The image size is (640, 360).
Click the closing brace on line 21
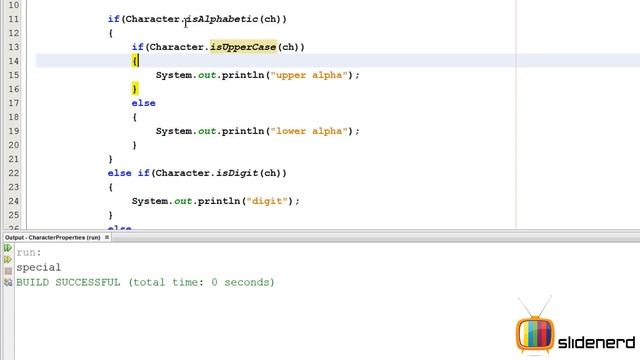coord(111,159)
